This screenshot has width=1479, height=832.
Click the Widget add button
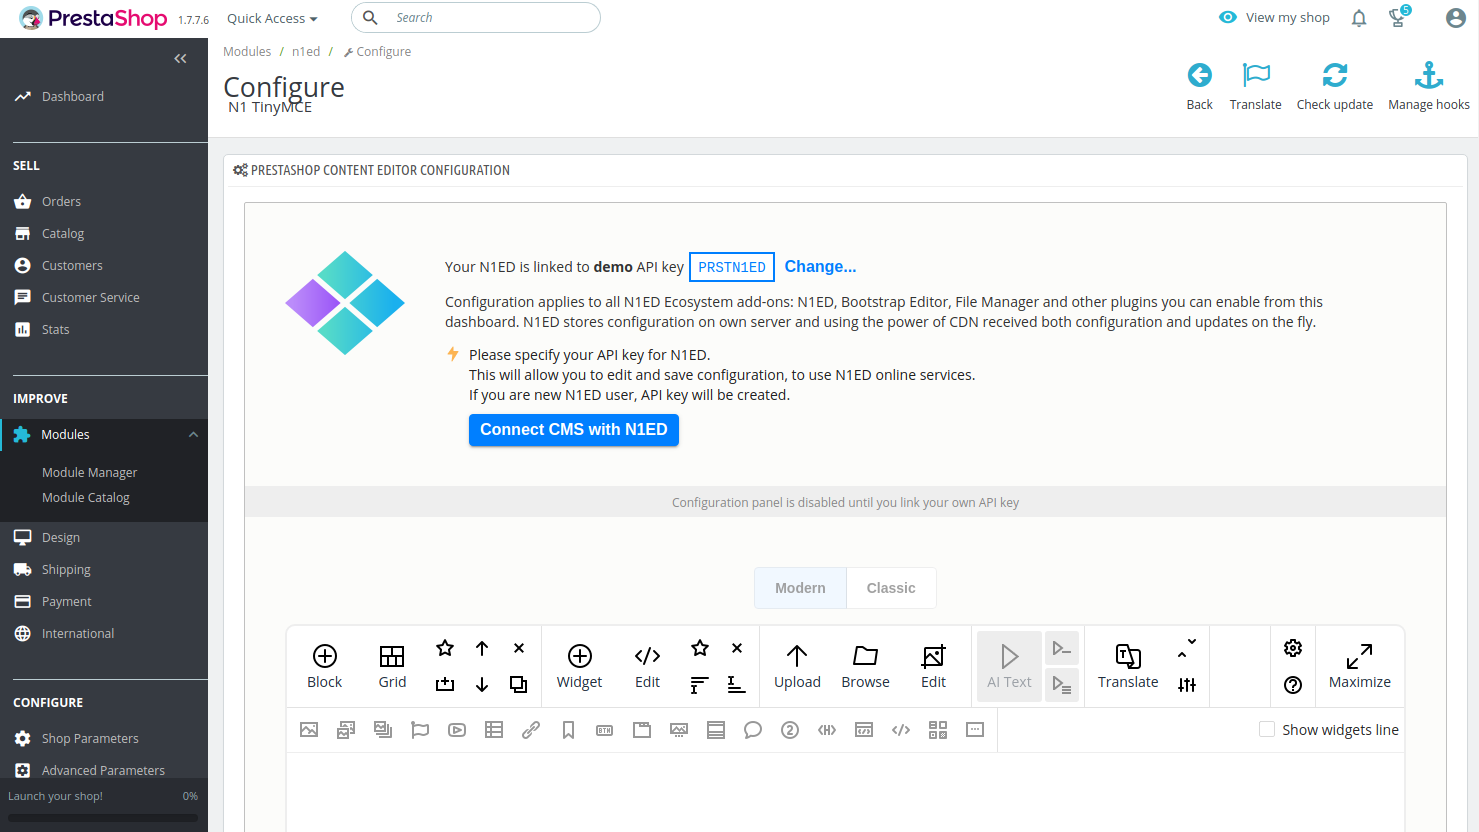click(x=580, y=667)
